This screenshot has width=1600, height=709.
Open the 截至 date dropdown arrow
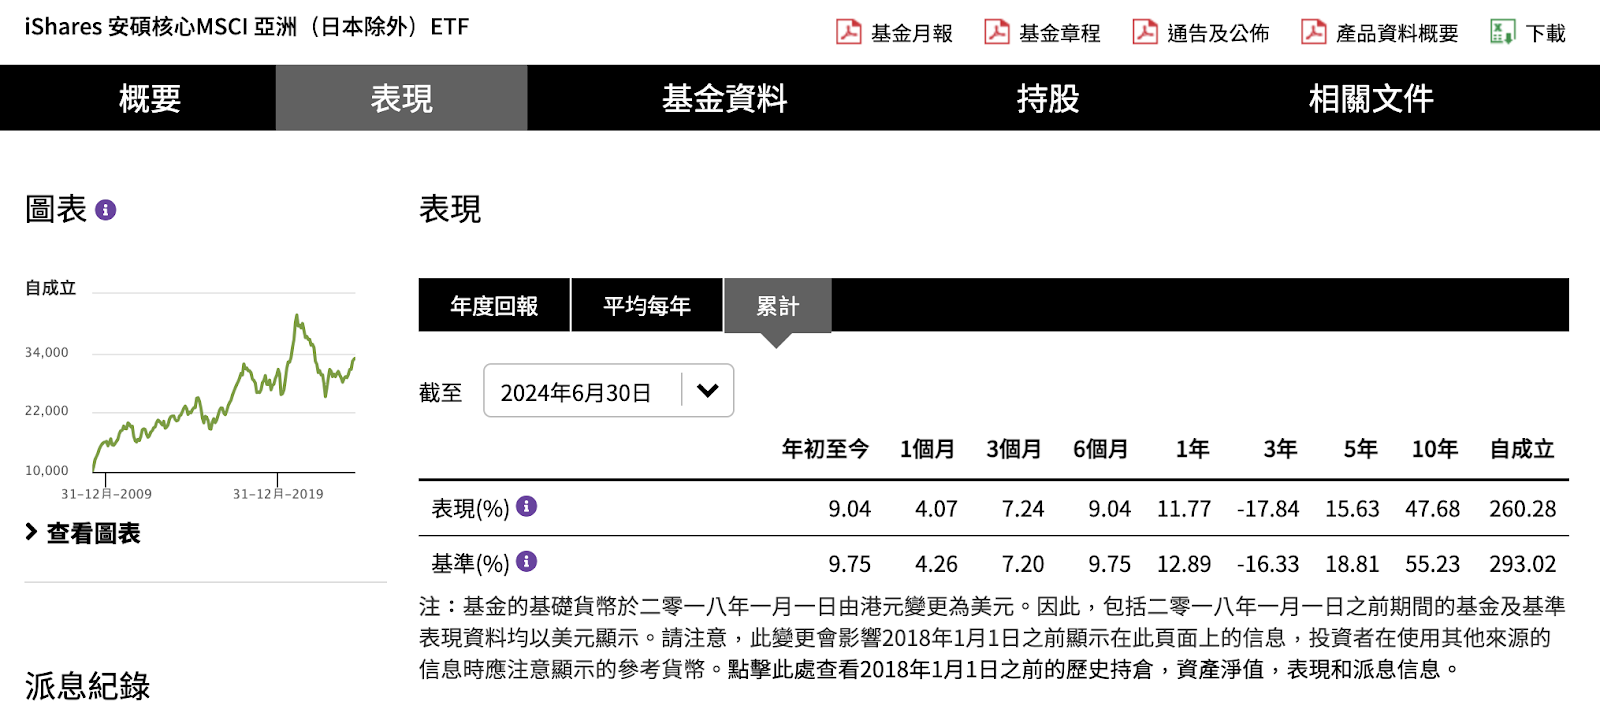pos(707,391)
